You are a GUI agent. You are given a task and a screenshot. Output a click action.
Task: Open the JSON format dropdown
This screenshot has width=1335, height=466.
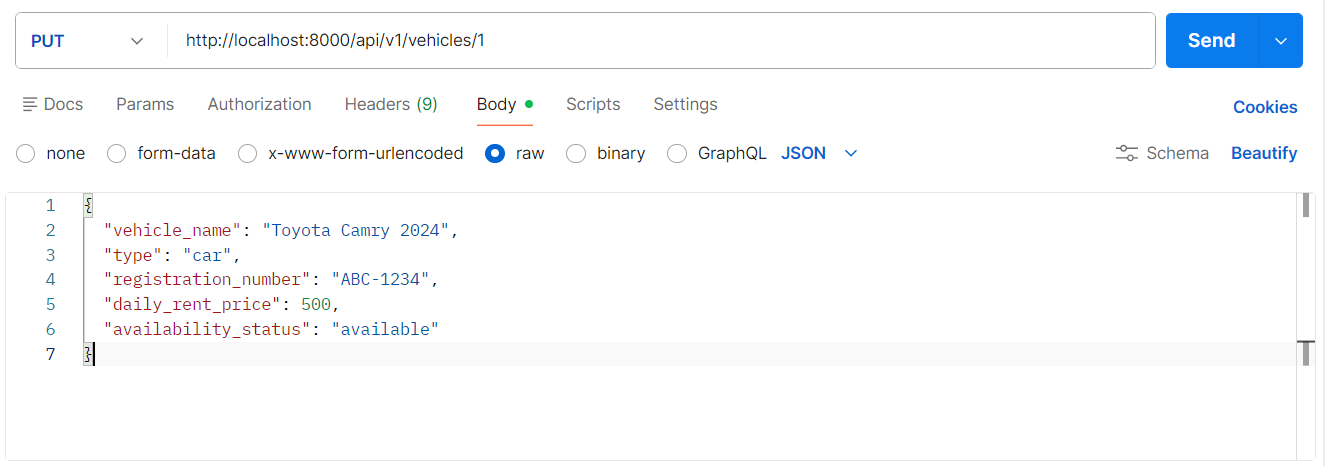click(x=819, y=153)
